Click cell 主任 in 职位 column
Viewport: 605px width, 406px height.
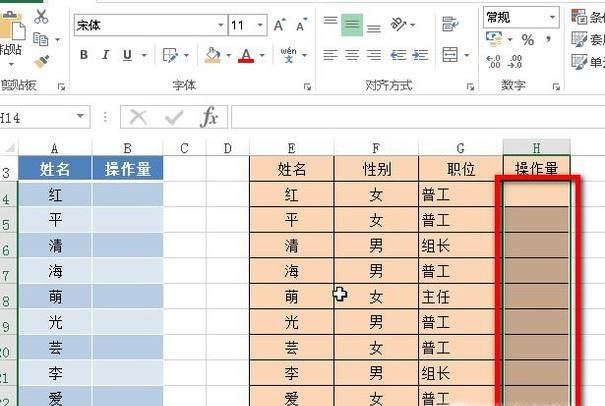[460, 297]
